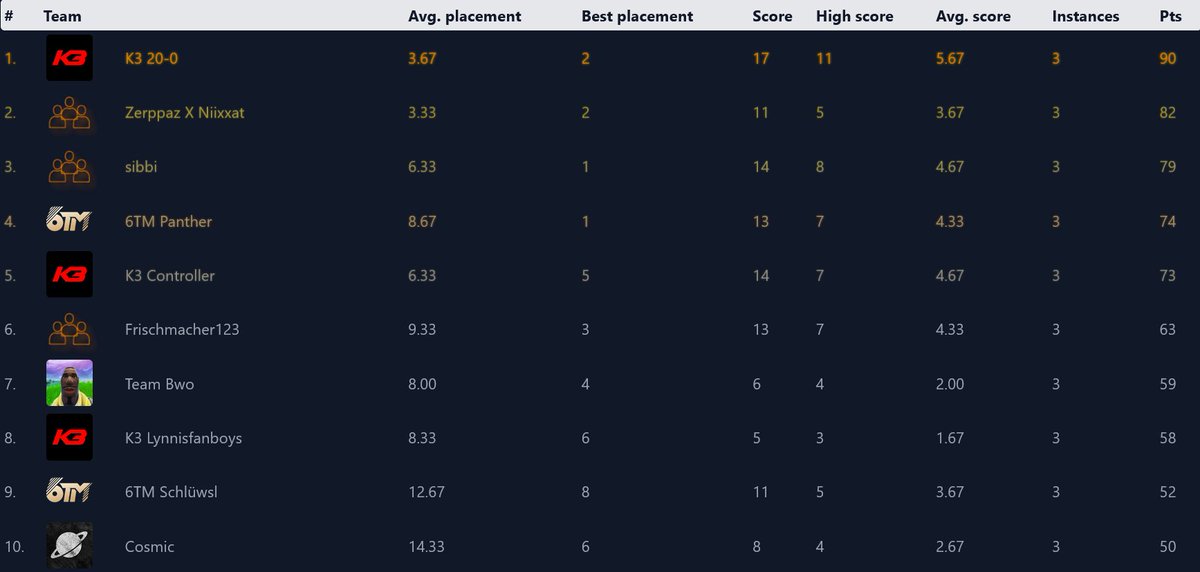Click Team Bwo's 59 points value
The width and height of the screenshot is (1200, 572).
[x=1167, y=383]
